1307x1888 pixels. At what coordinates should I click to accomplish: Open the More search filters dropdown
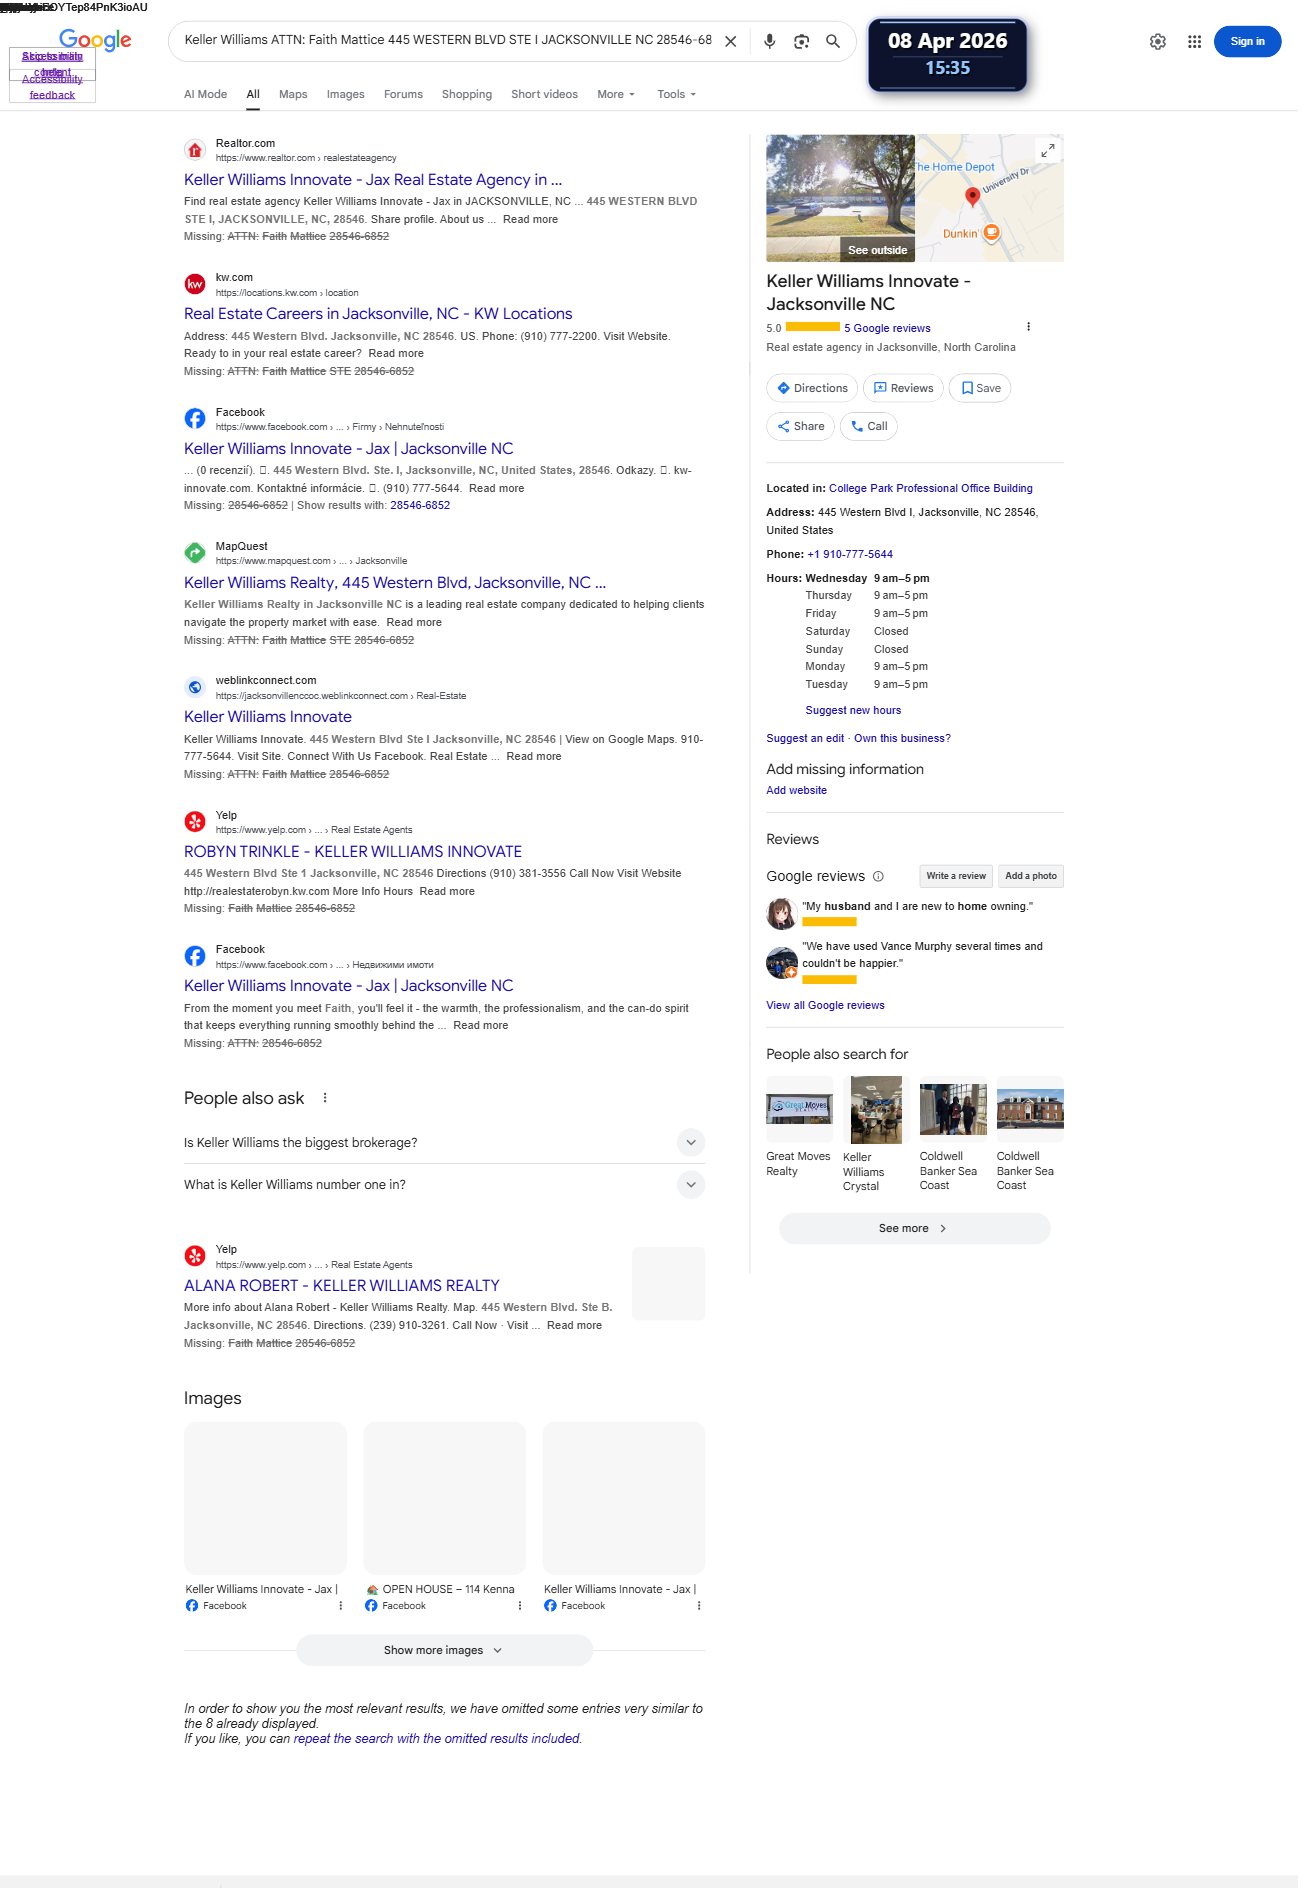point(616,94)
